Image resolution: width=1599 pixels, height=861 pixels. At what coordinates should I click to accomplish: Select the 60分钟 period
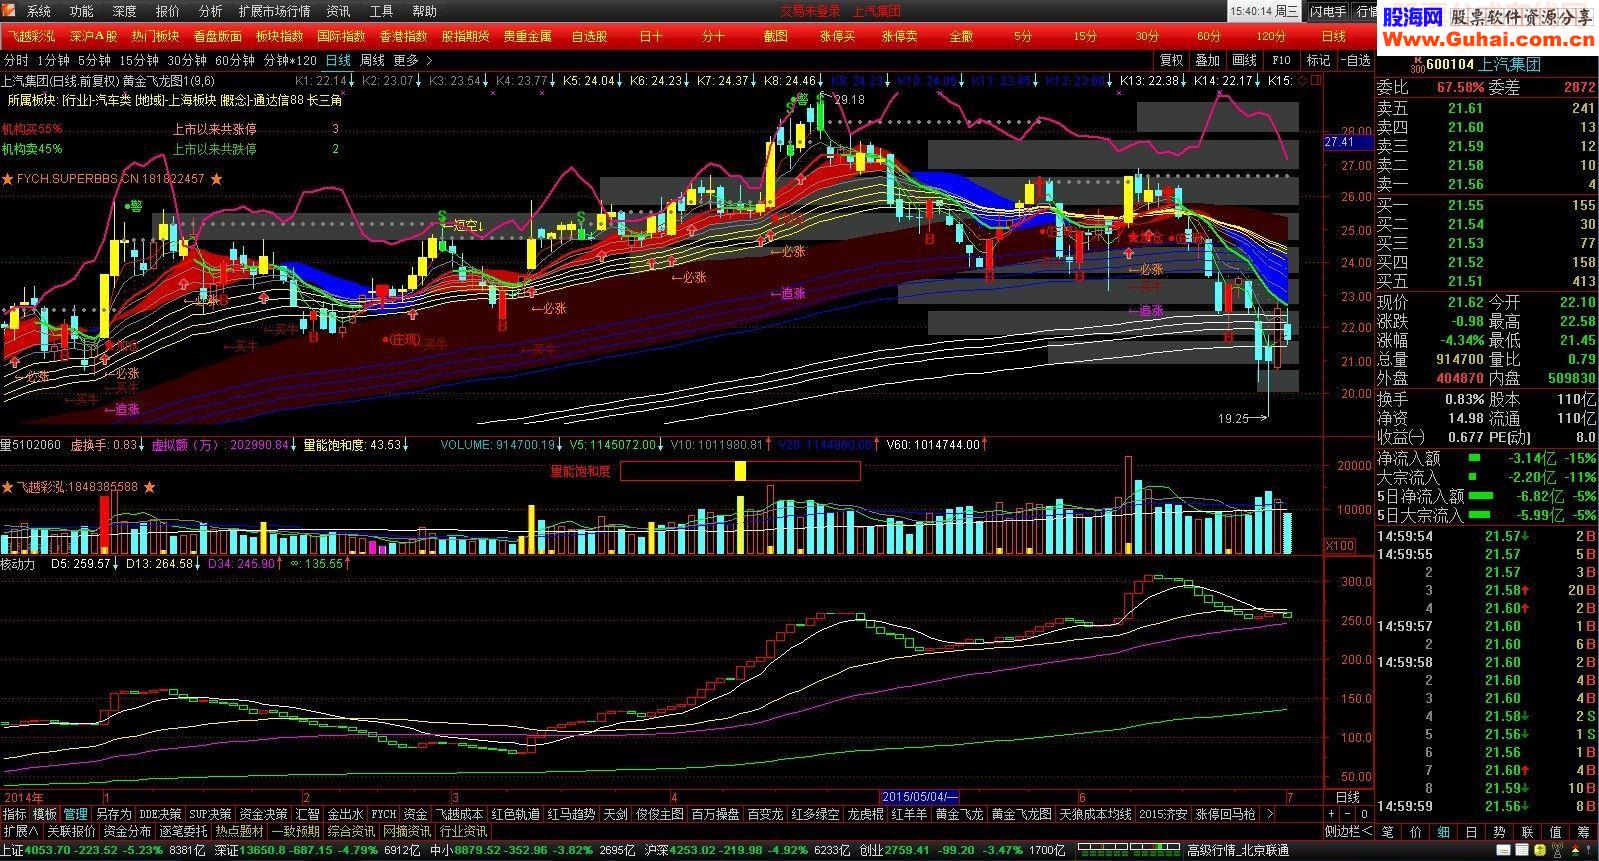[x=235, y=60]
